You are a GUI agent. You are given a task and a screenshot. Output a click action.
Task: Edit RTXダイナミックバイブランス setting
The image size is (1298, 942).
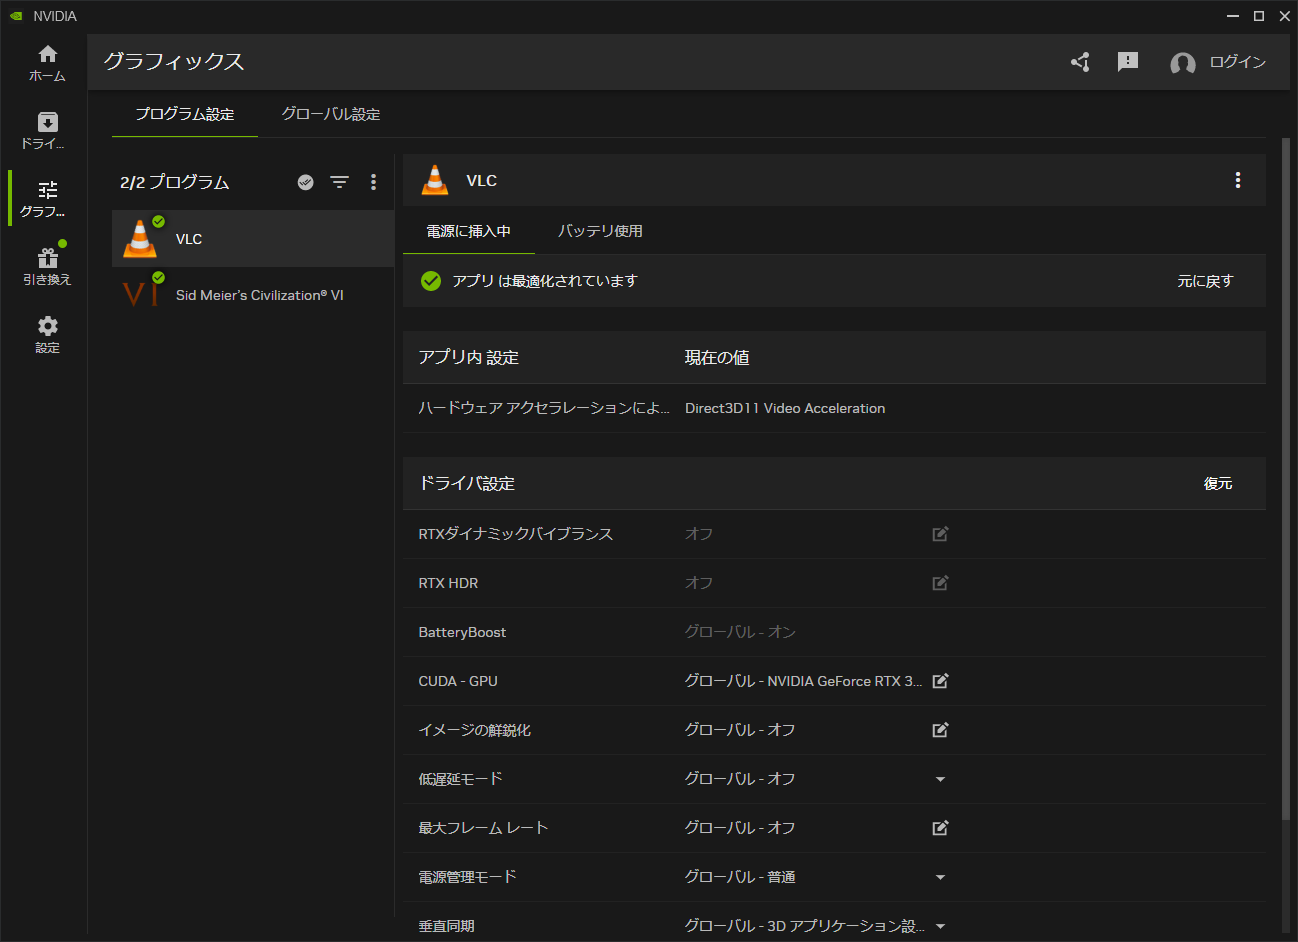tap(940, 534)
